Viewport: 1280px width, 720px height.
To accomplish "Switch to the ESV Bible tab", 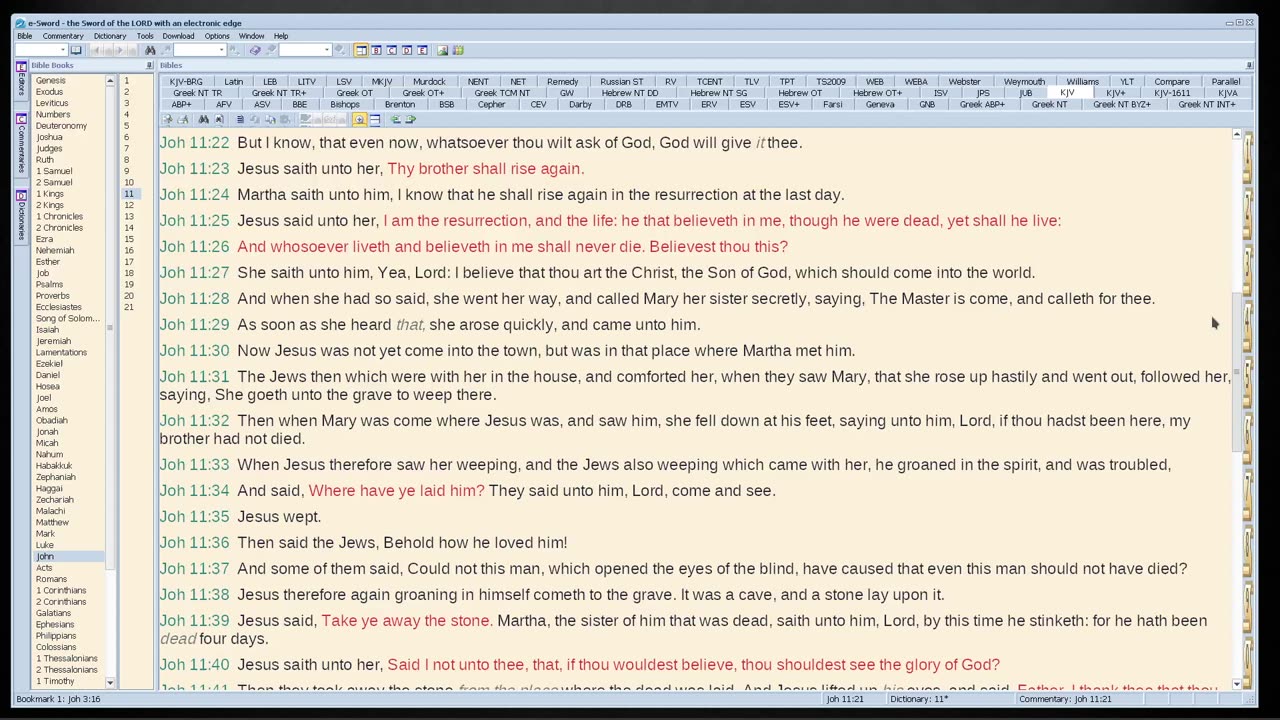I will 748,105.
